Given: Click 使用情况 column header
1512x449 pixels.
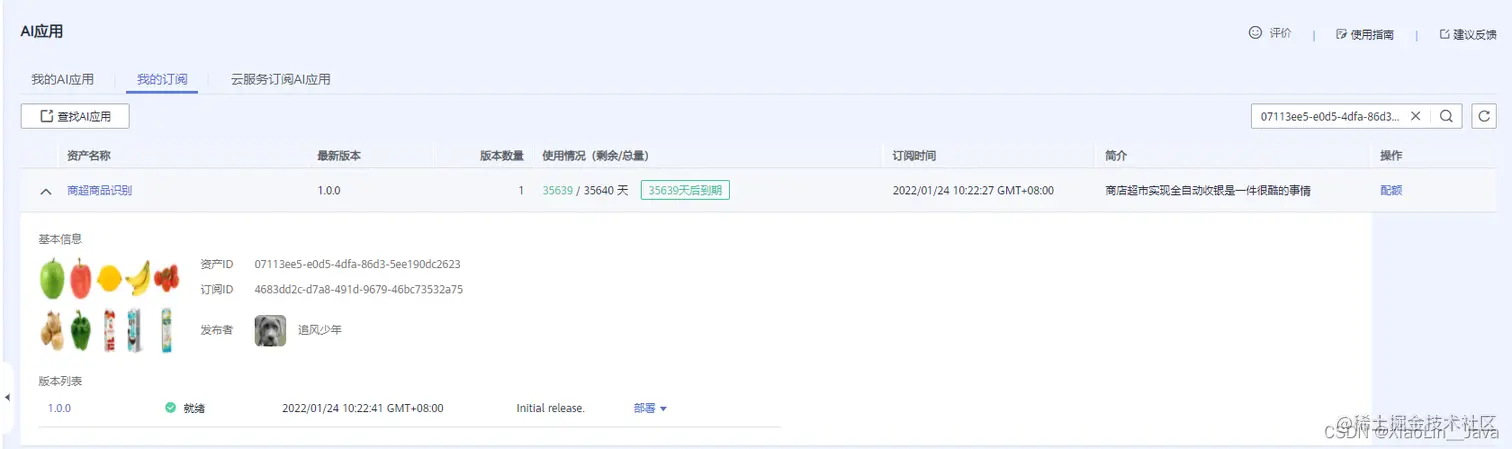Looking at the screenshot, I should pyautogui.click(x=596, y=156).
